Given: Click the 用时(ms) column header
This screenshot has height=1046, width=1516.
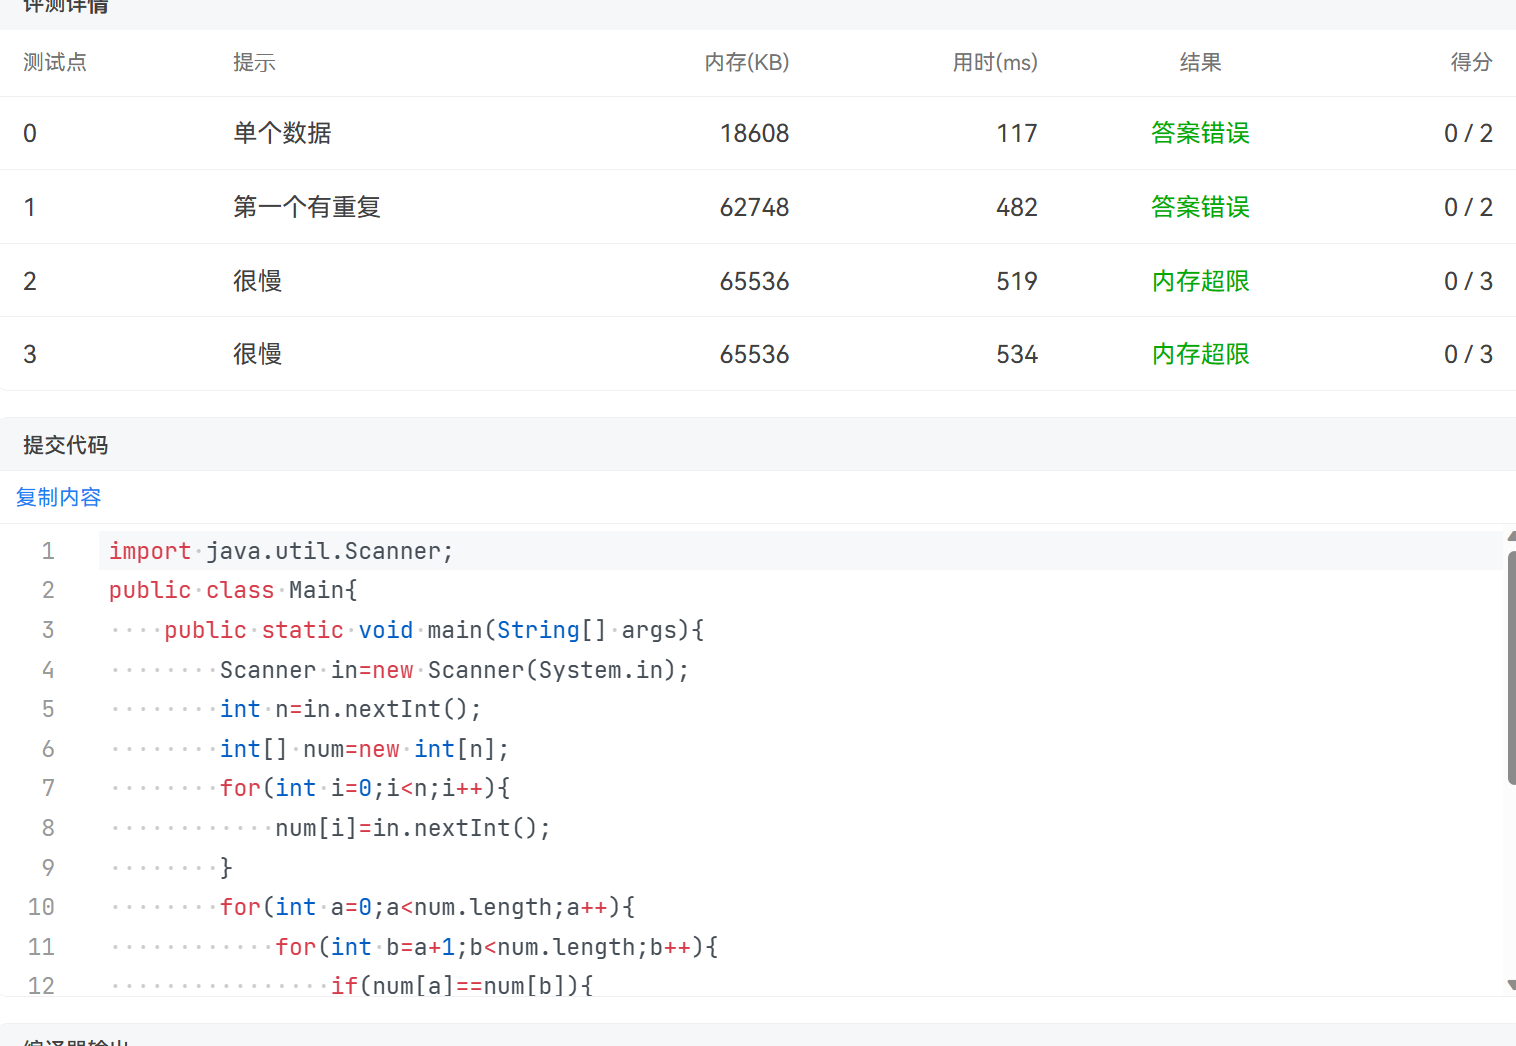Looking at the screenshot, I should tap(994, 63).
